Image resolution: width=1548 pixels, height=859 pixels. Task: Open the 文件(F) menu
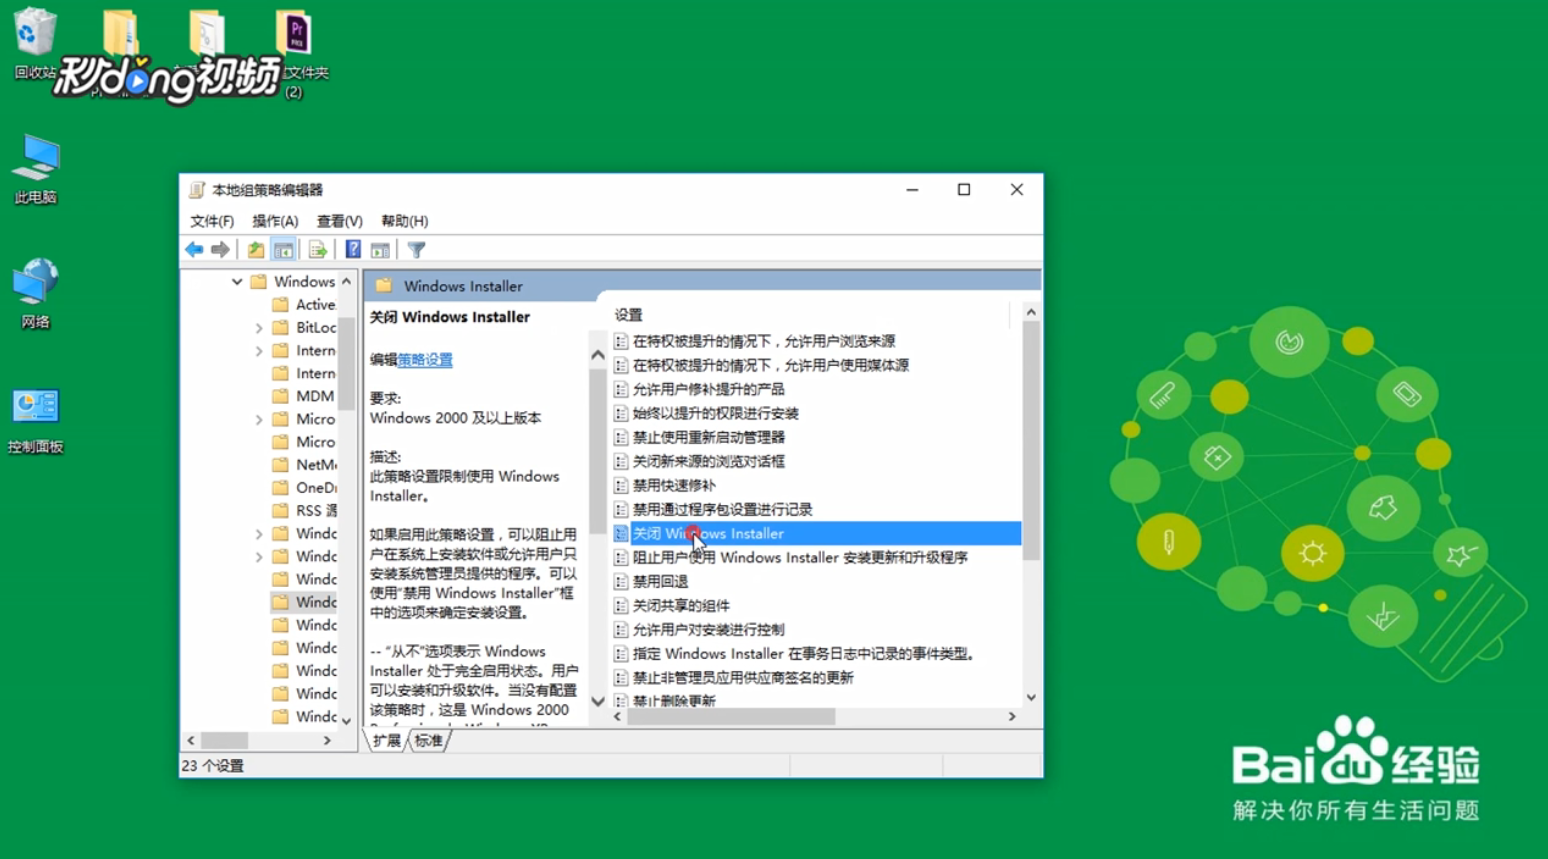212,221
